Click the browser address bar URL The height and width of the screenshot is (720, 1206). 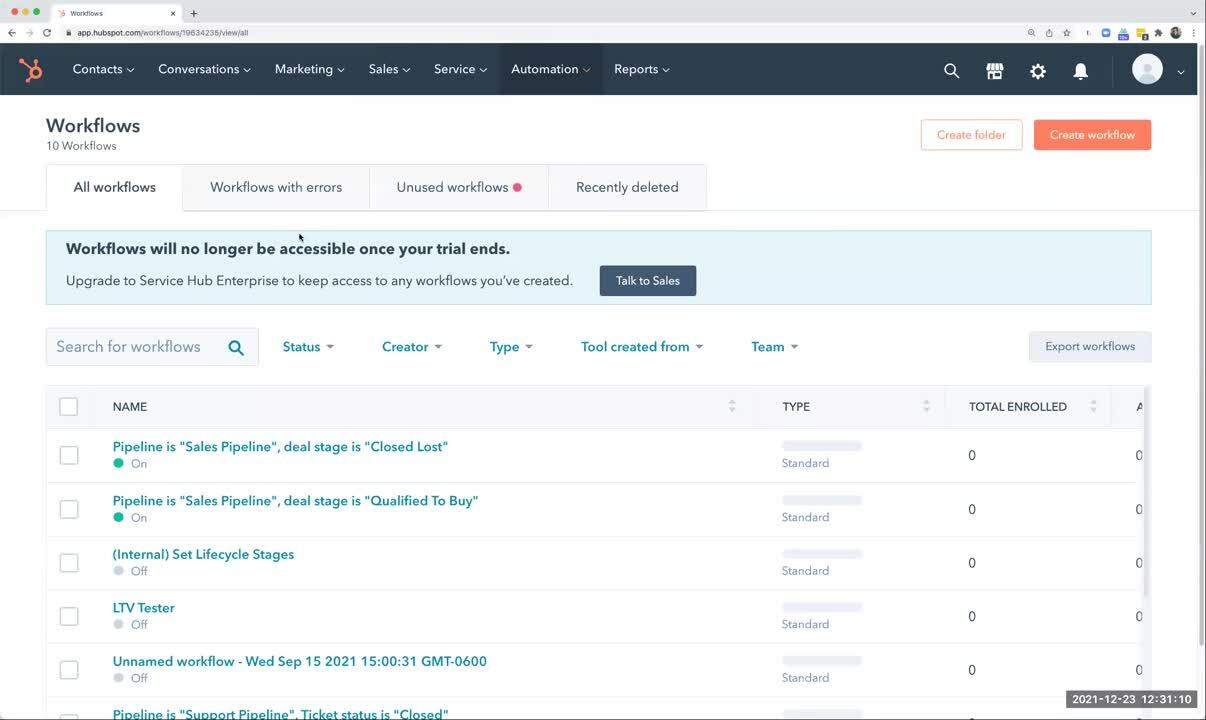click(163, 33)
